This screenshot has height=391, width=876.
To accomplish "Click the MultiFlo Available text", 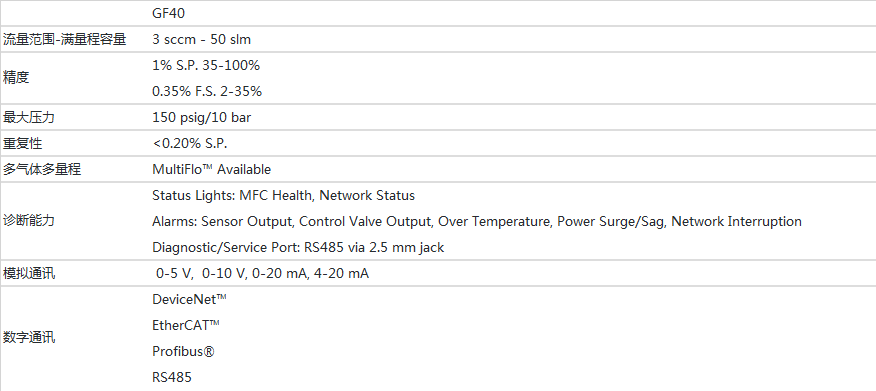I will (211, 169).
